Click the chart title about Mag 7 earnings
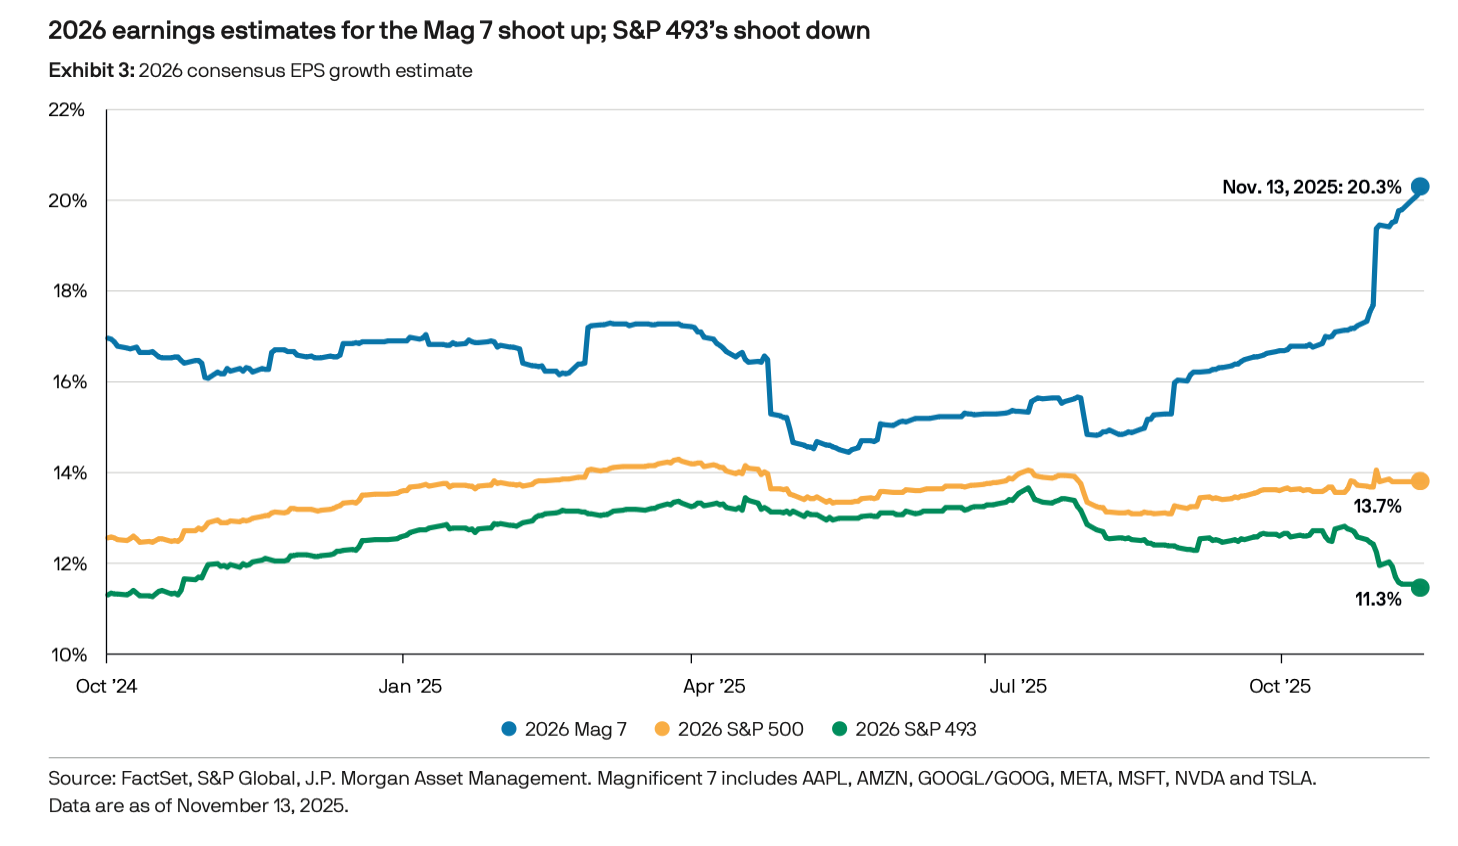Screen dimensions: 1458x846 pos(459,31)
